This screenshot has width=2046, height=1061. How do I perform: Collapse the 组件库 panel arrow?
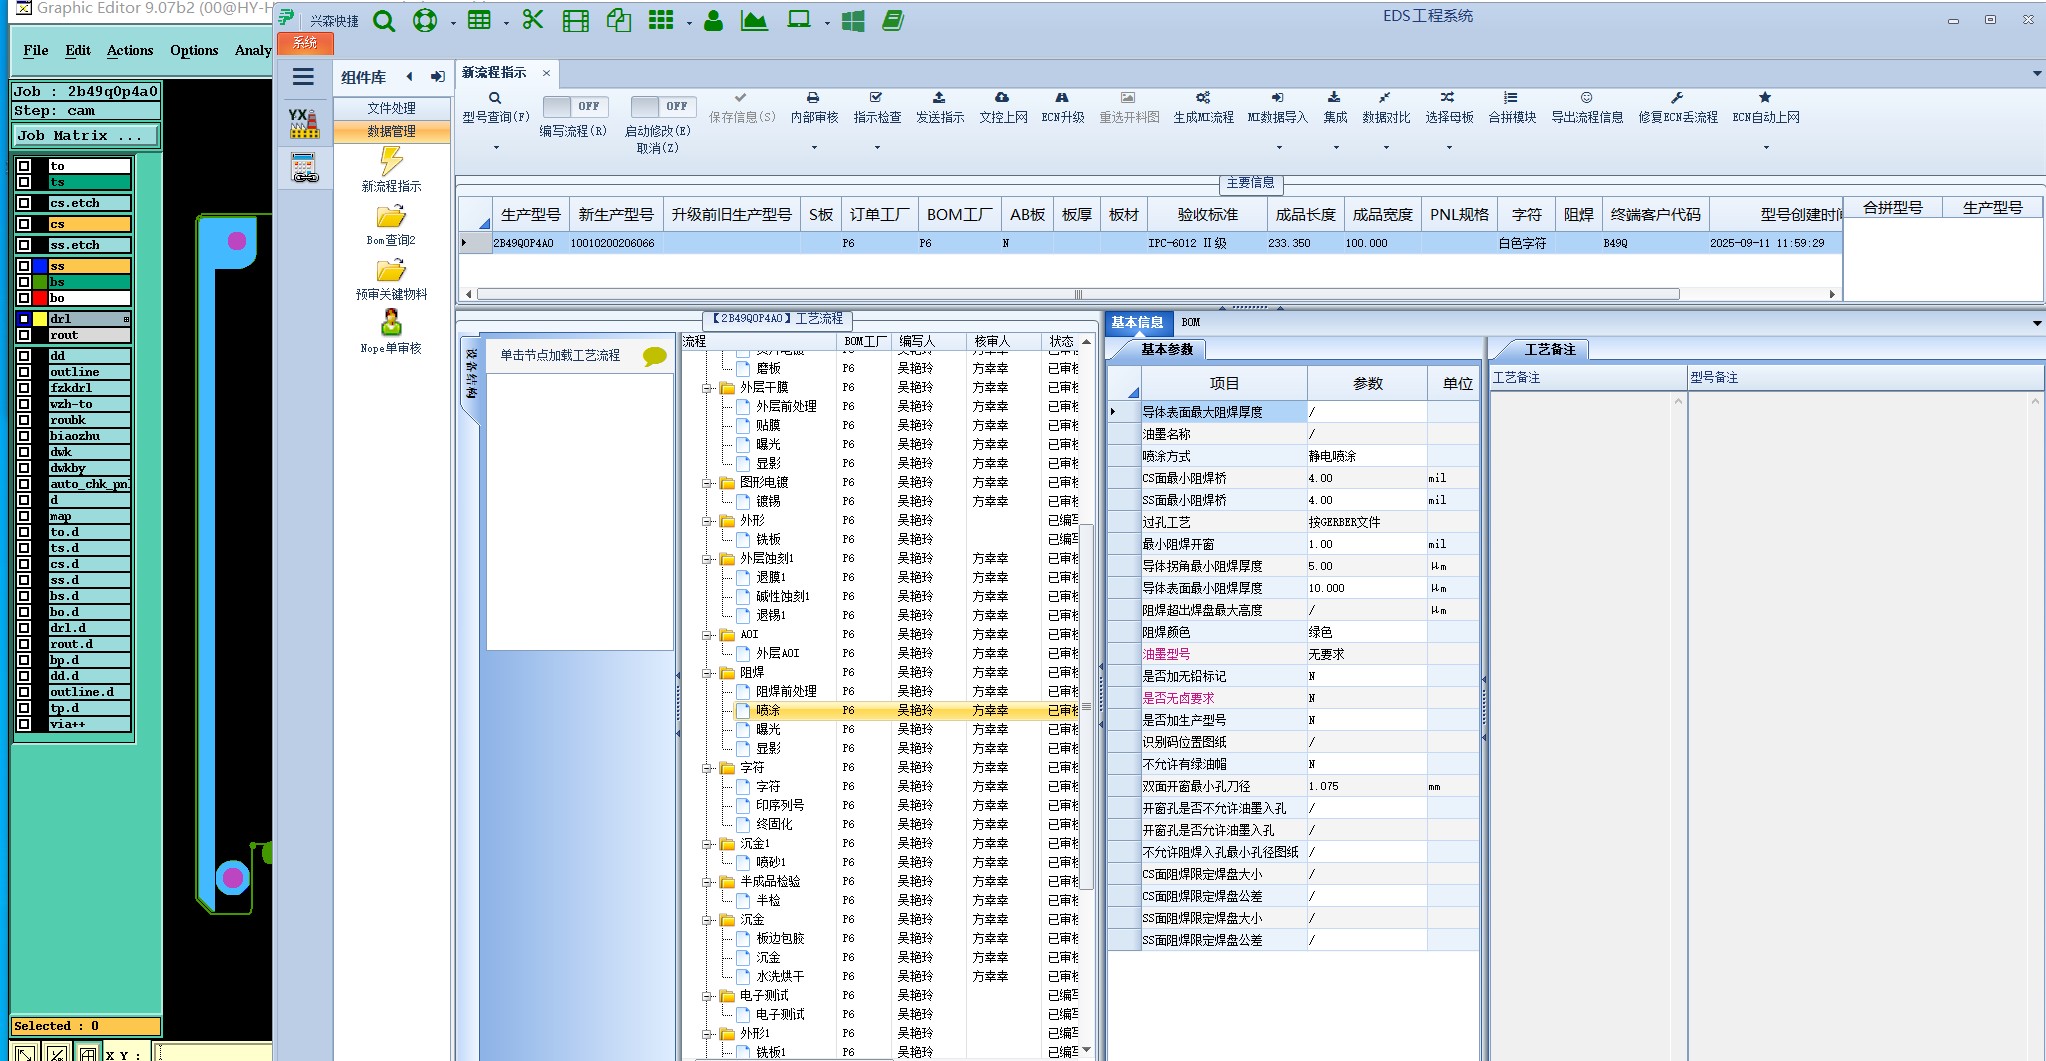click(409, 76)
